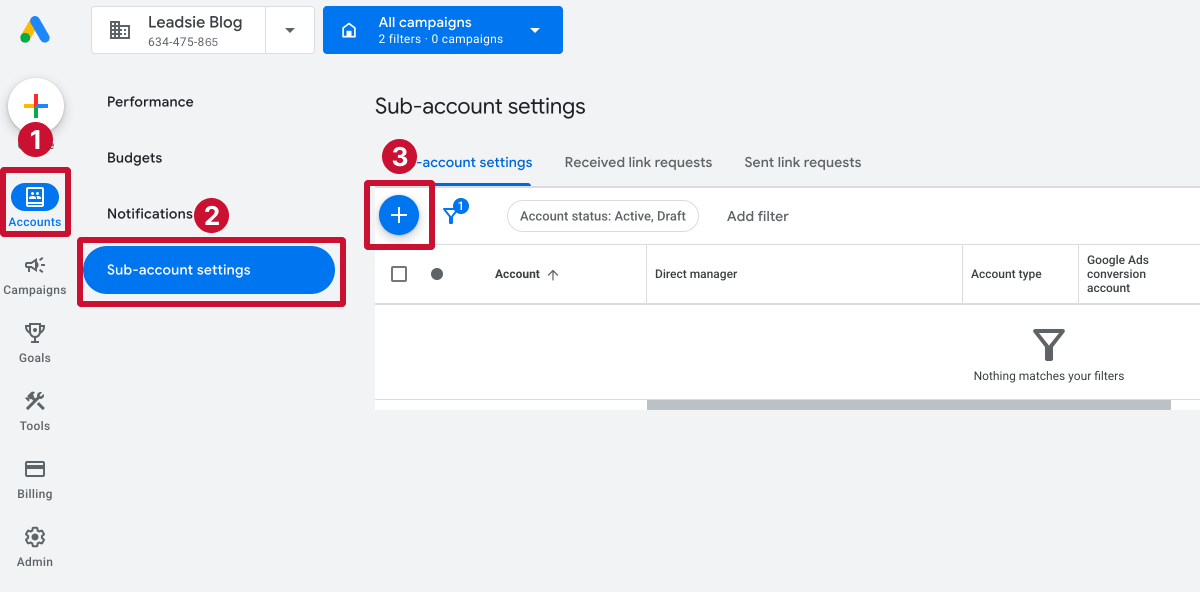Click the blue add sub-account plus button
Image resolution: width=1200 pixels, height=592 pixels.
click(x=399, y=215)
